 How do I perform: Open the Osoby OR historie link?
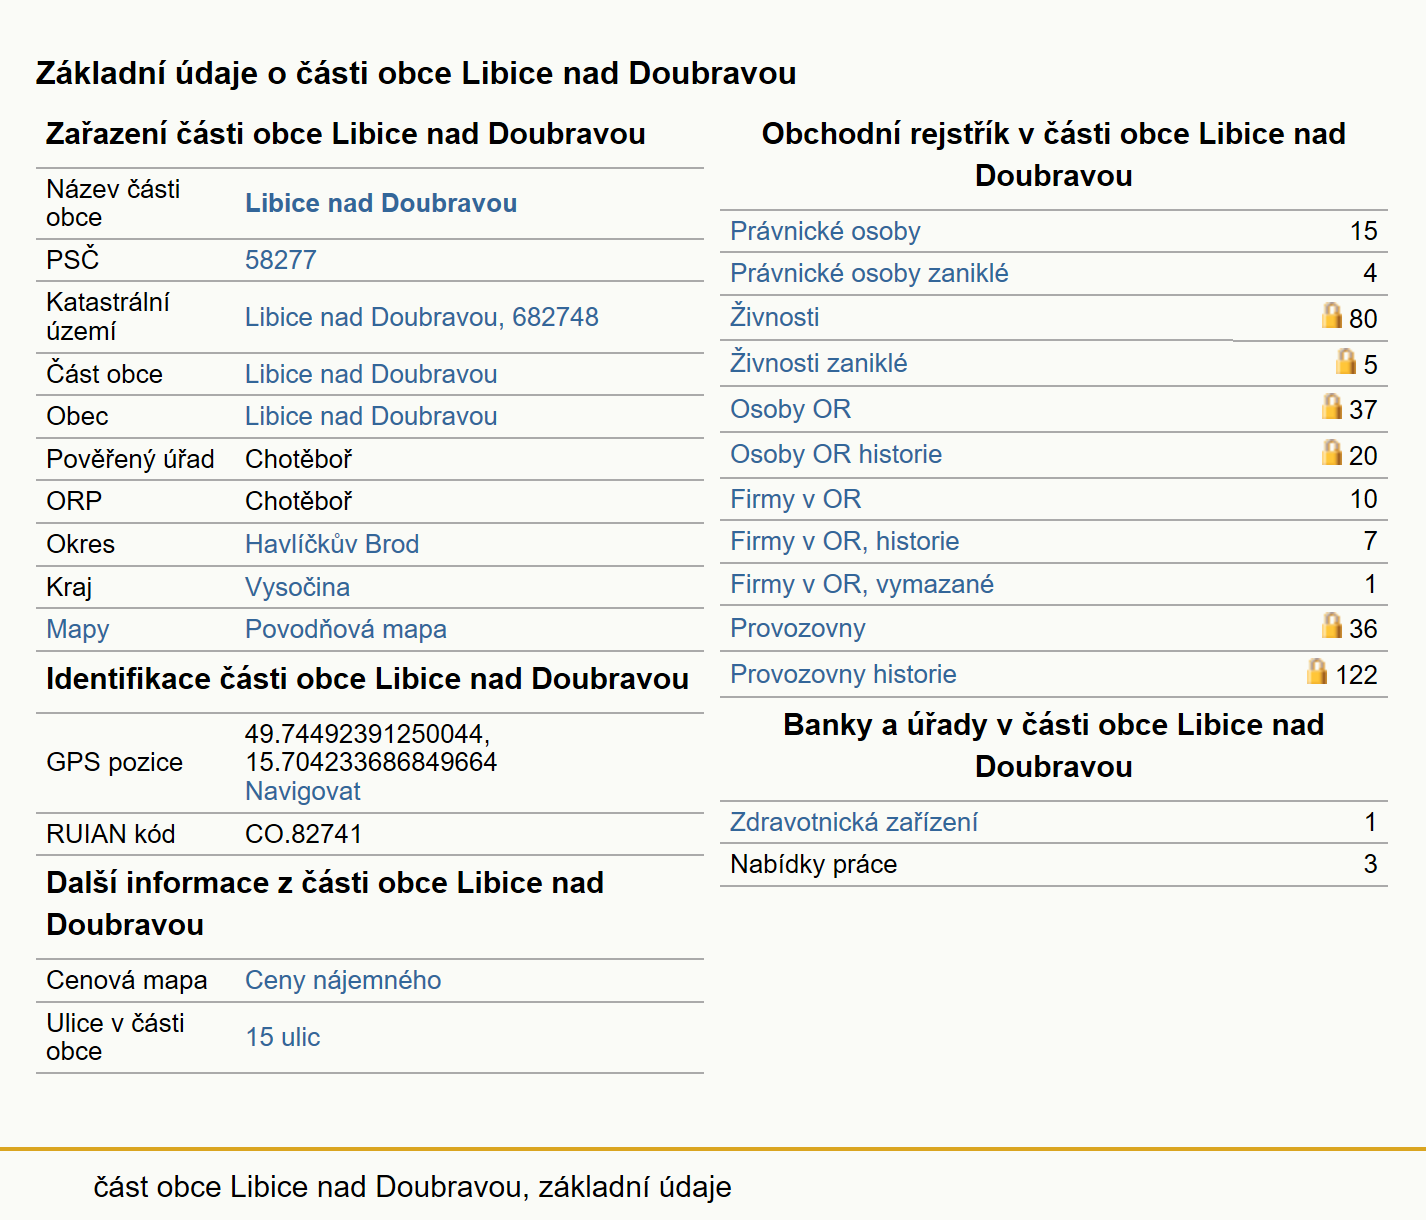tap(836, 454)
